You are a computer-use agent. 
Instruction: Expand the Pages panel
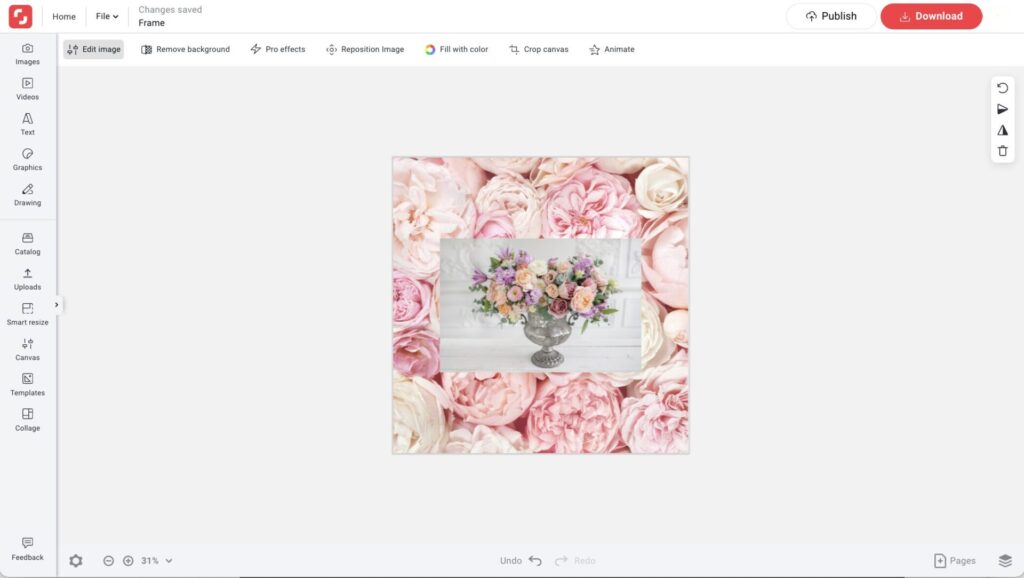(x=954, y=560)
